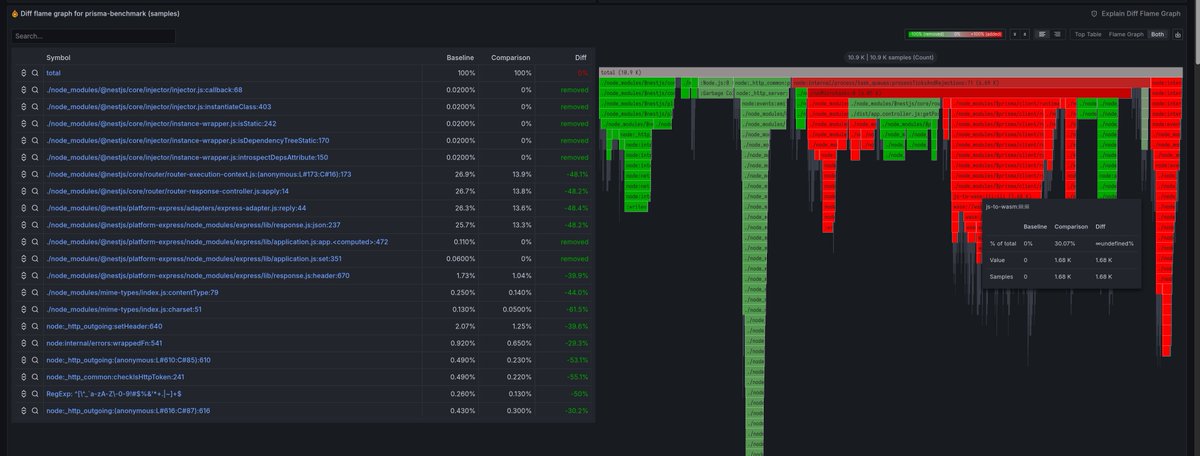Click the 1.04% comparison cell
1200x456 pixels.
point(521,276)
